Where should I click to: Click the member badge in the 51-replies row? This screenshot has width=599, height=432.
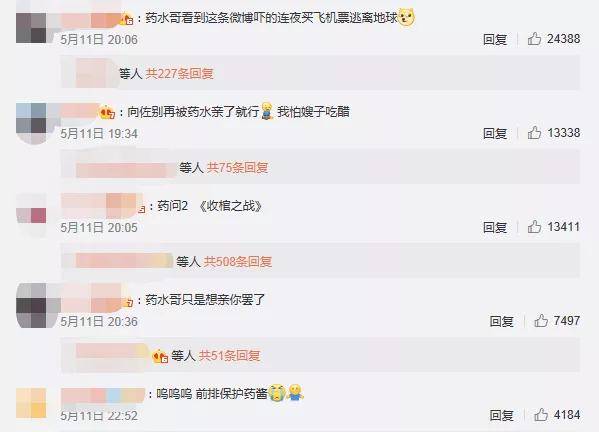click(160, 356)
